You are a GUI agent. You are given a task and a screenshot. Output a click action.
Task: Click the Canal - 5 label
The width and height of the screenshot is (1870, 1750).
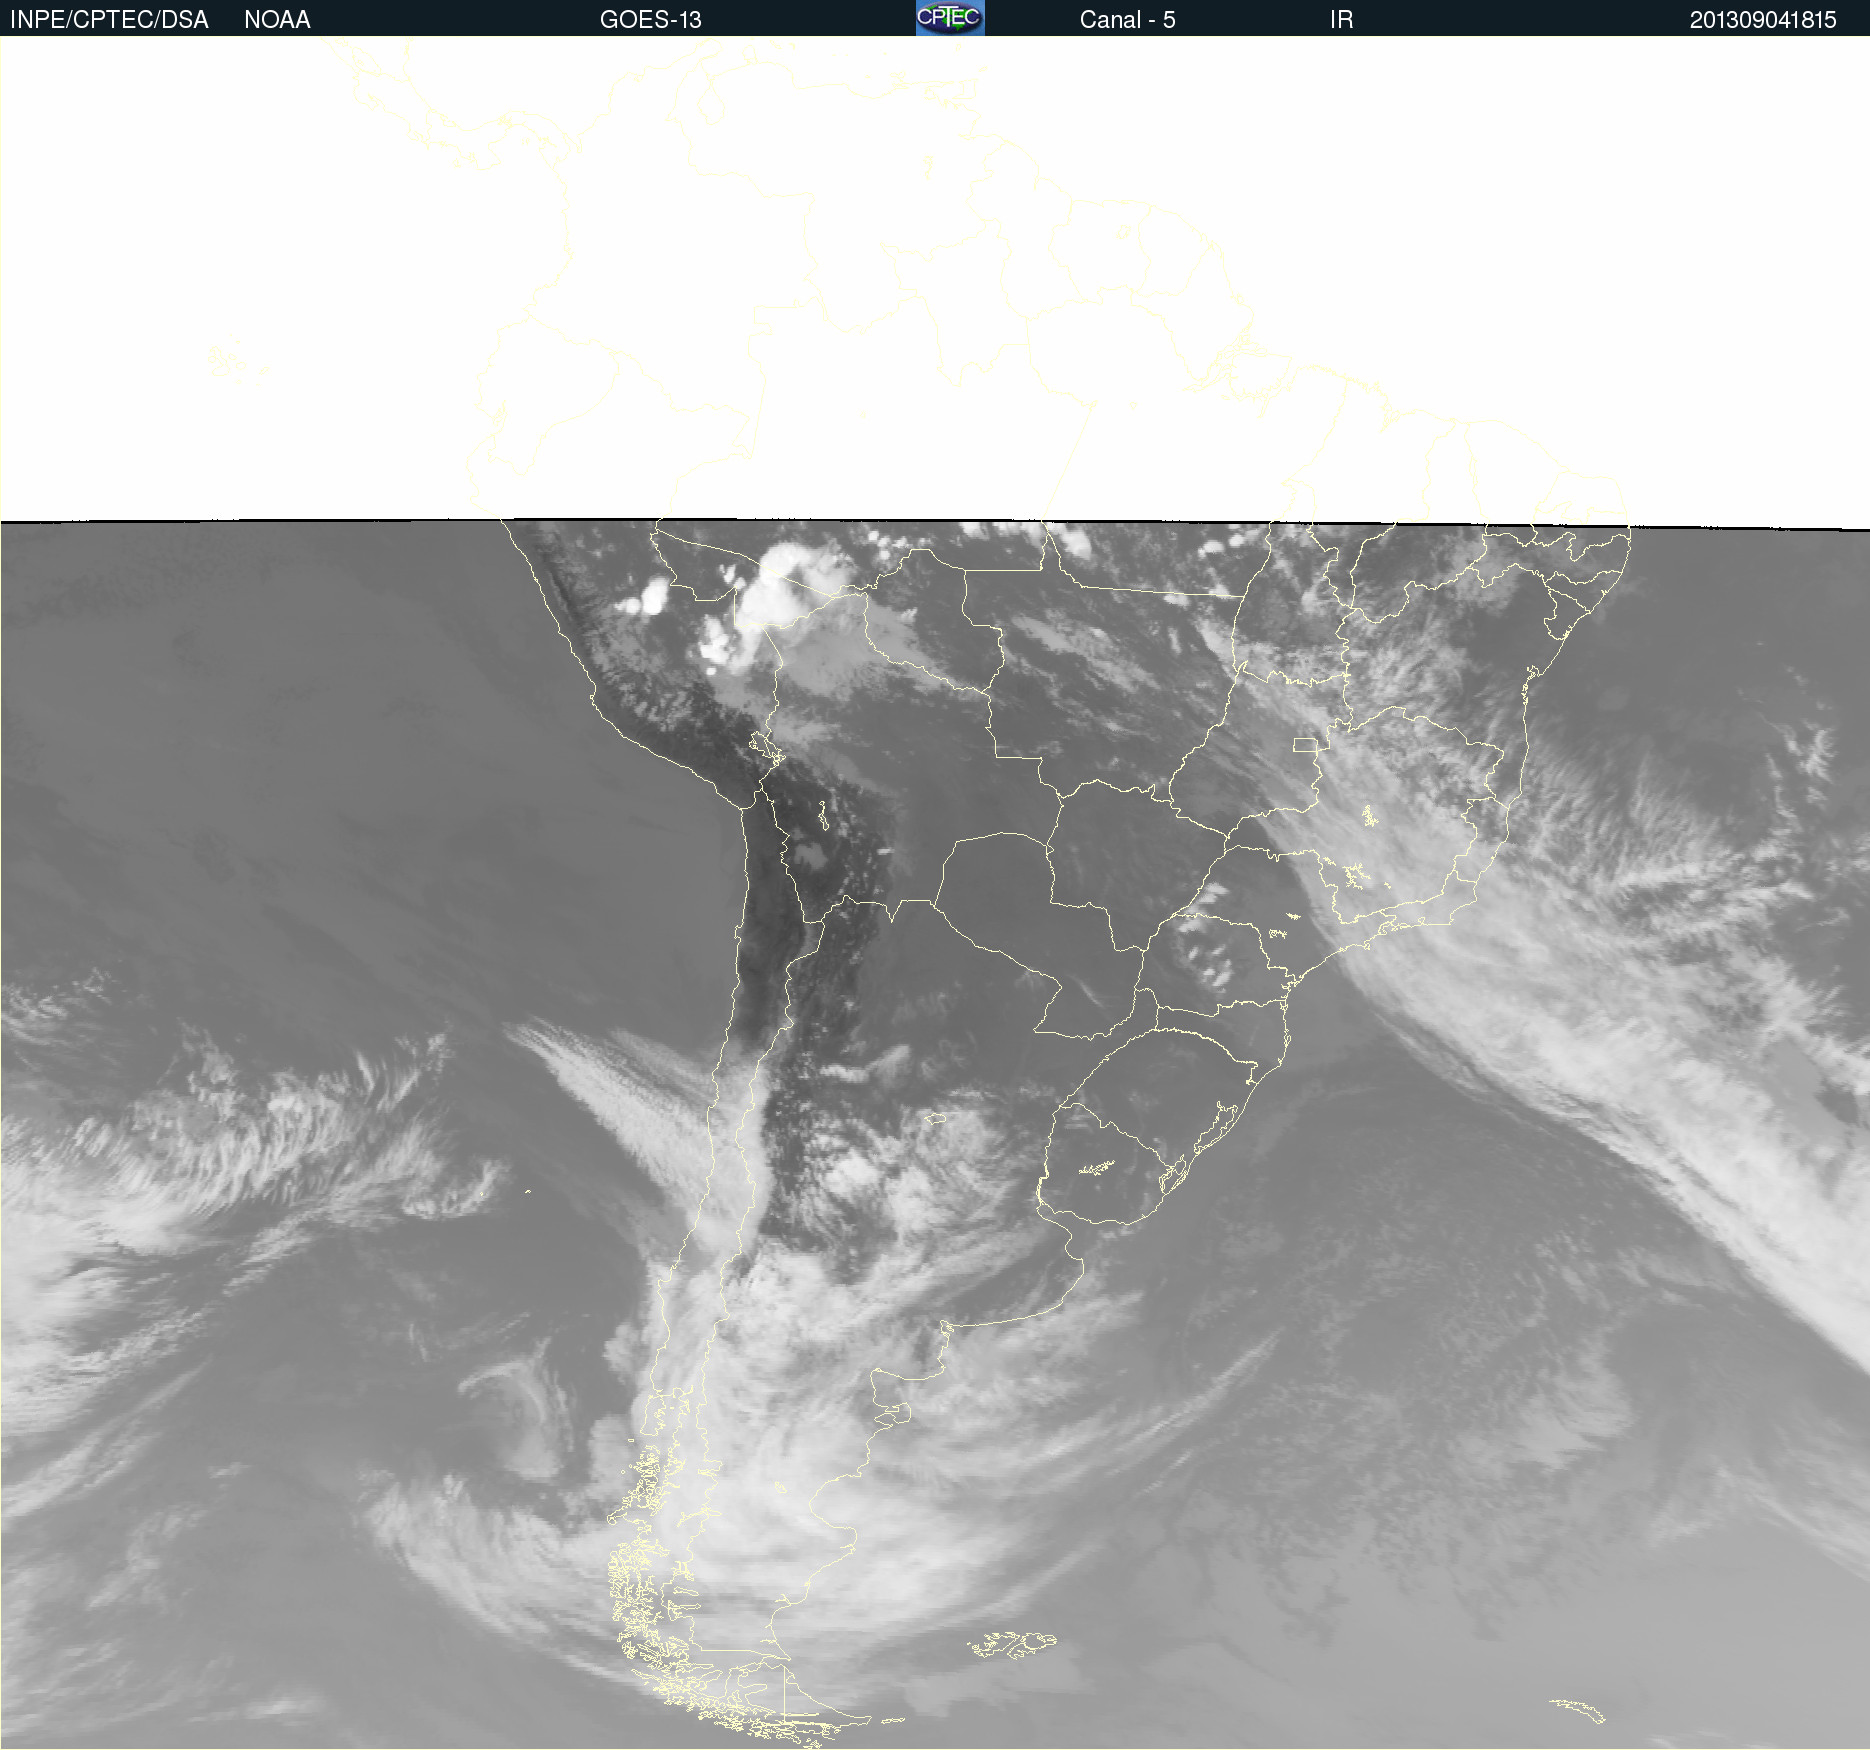click(1127, 20)
